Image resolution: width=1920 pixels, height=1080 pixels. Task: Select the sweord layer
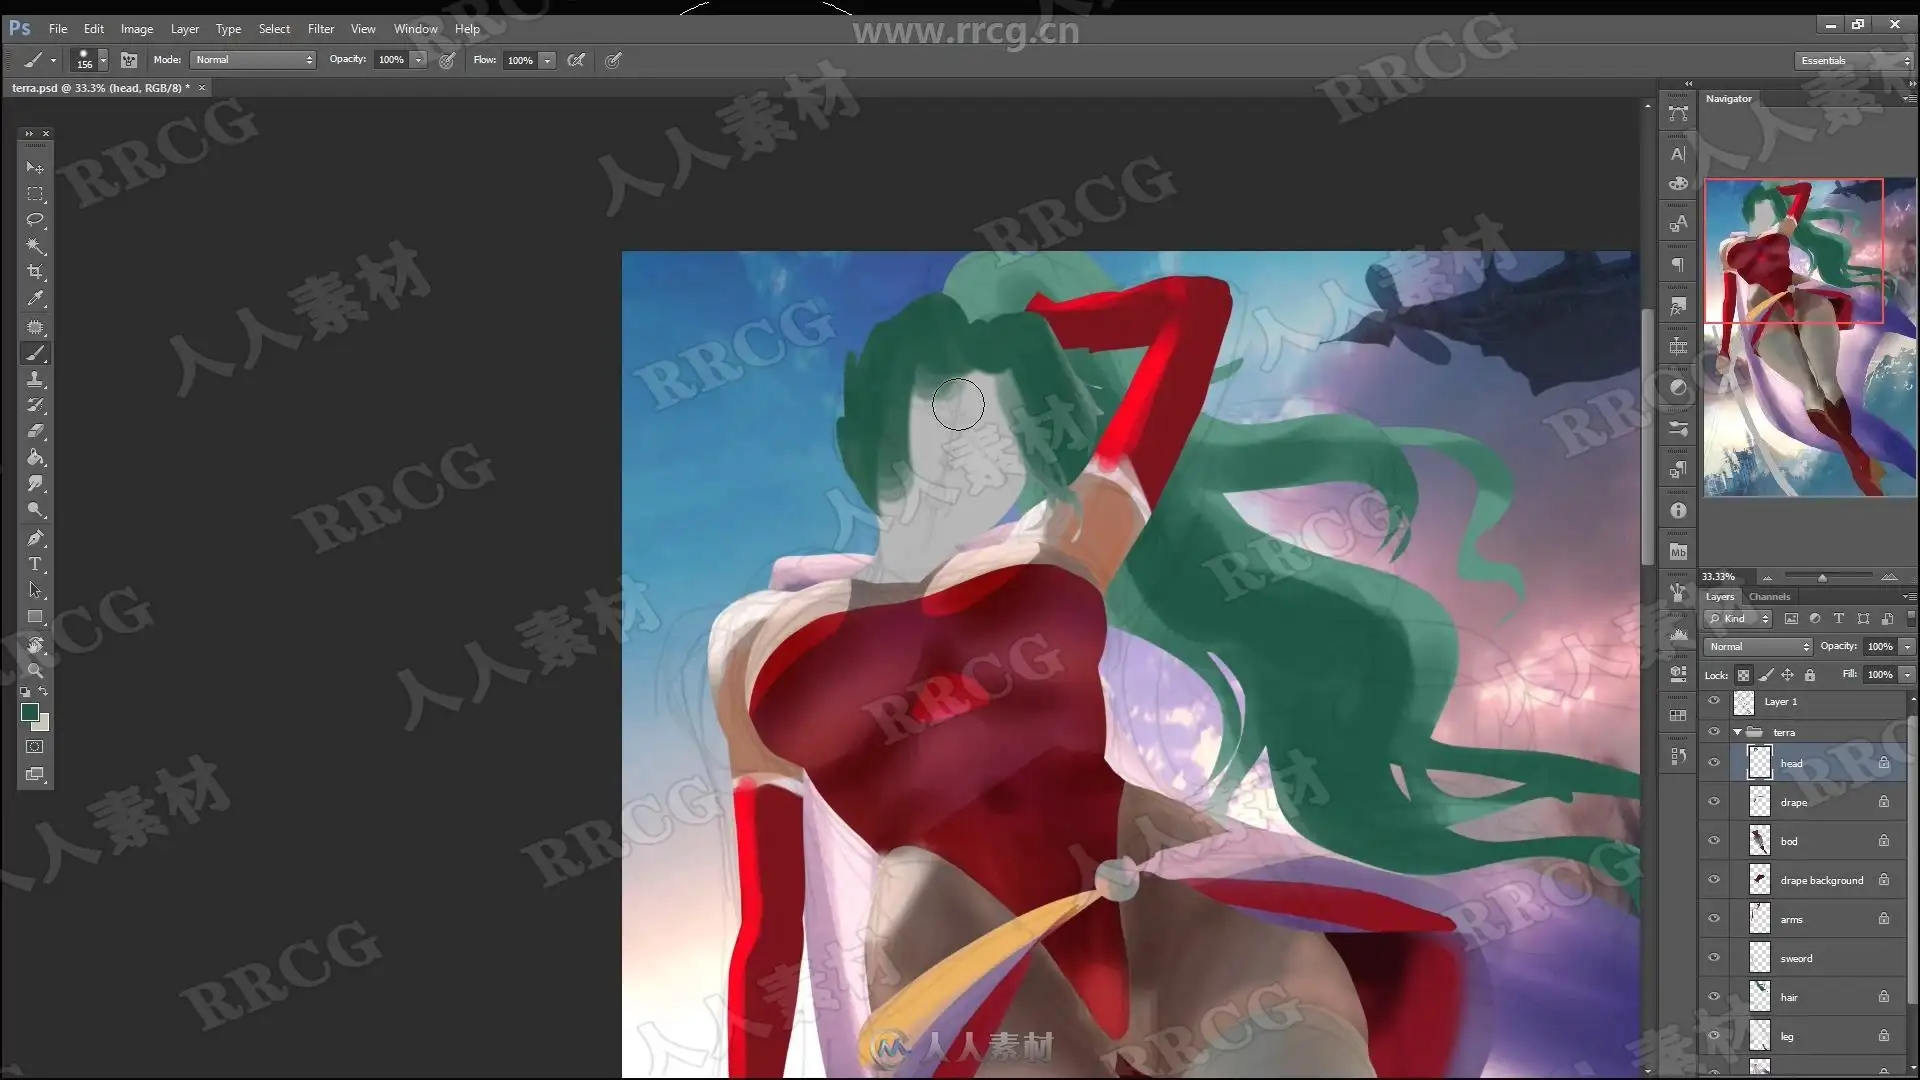[x=1796, y=958]
